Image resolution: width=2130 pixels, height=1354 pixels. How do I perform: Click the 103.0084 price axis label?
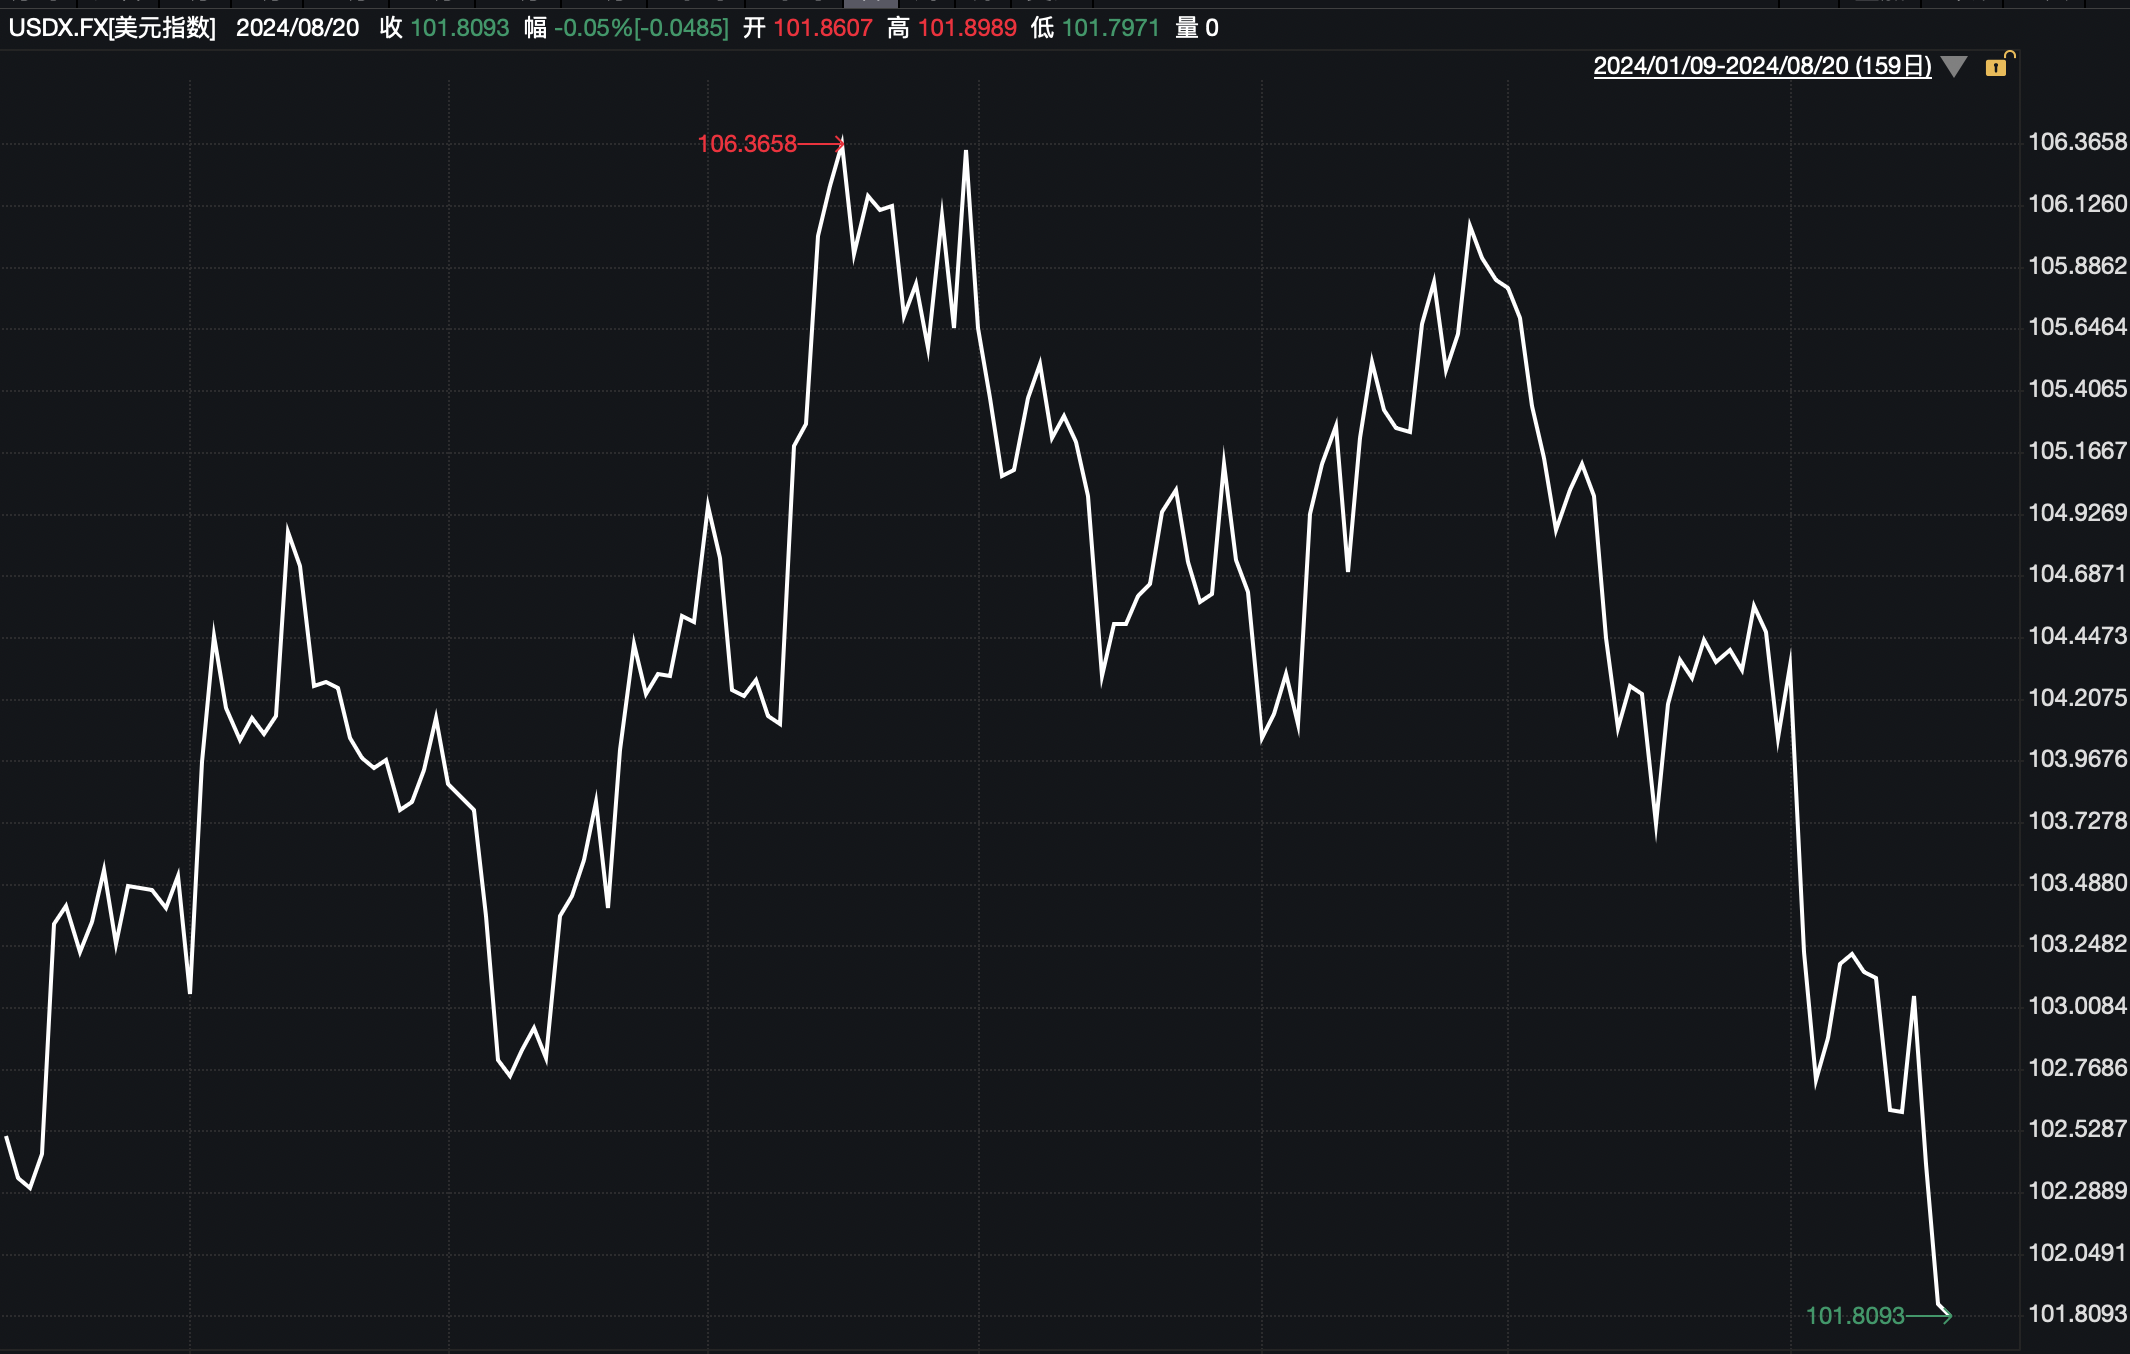coord(2076,1006)
